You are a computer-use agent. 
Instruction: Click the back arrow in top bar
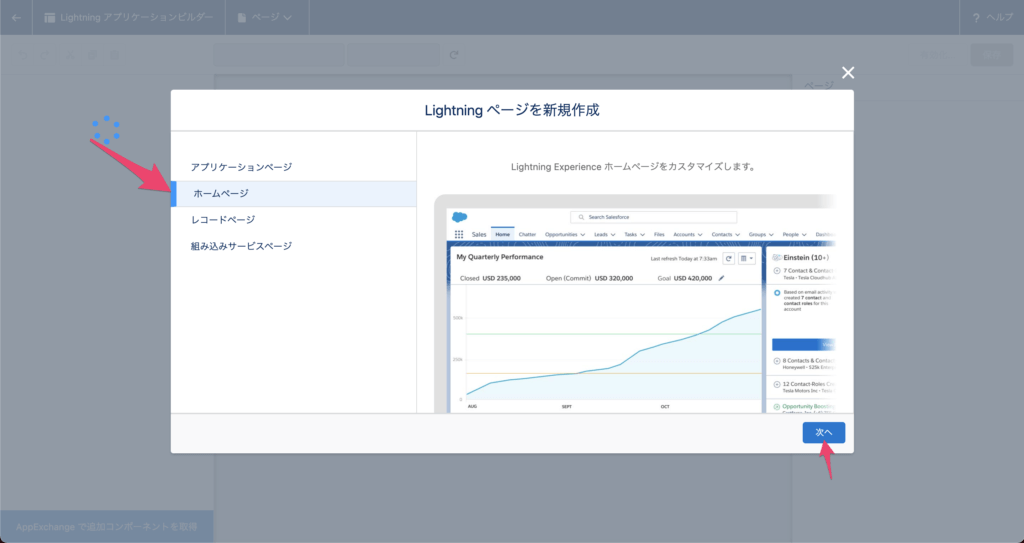coord(16,17)
